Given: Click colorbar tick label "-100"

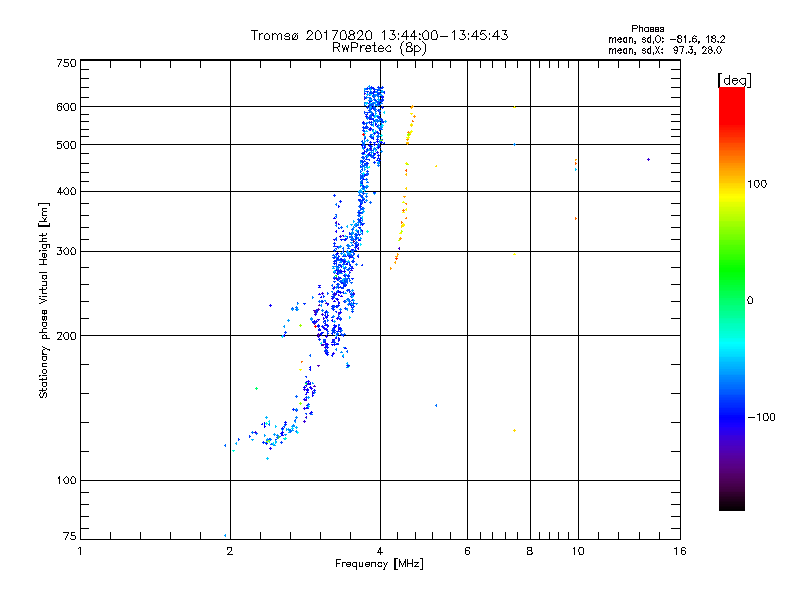Looking at the screenshot, I should click(x=761, y=417).
